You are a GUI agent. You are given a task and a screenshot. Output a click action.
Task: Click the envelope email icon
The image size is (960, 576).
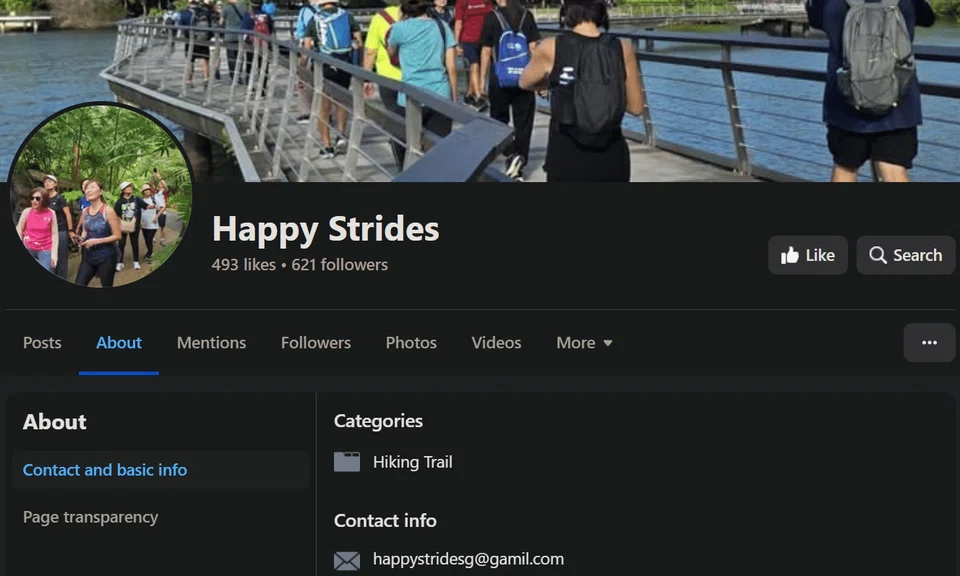point(347,560)
